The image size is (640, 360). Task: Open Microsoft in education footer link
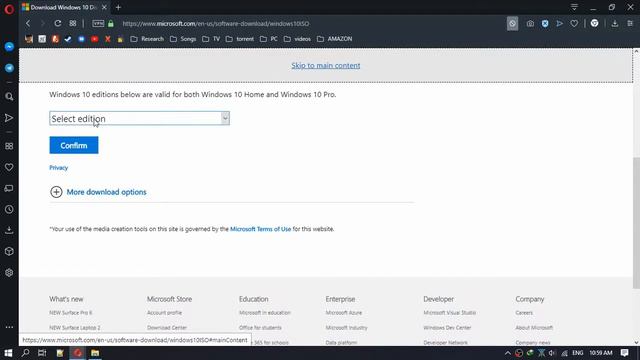coord(265,313)
